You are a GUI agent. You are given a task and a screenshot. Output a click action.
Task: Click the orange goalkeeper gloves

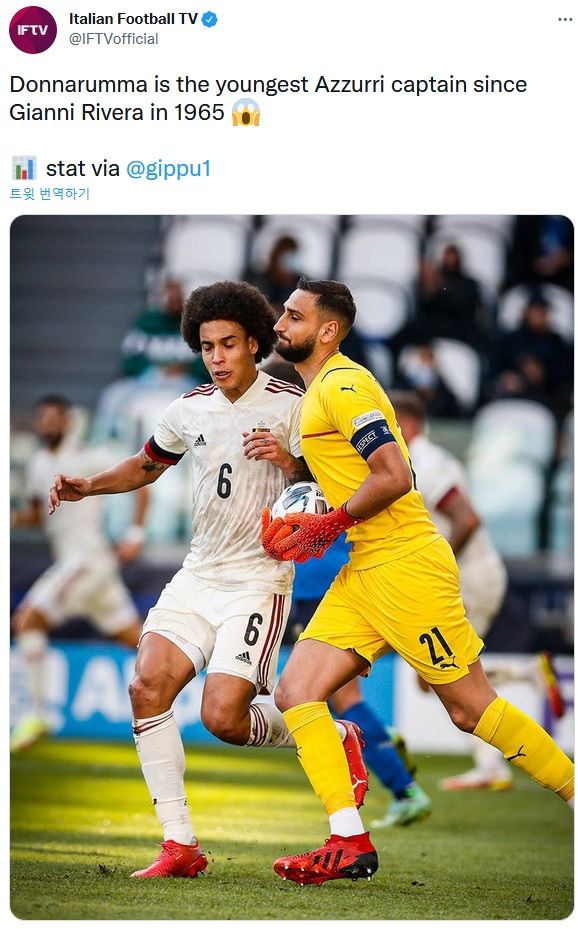(x=305, y=534)
